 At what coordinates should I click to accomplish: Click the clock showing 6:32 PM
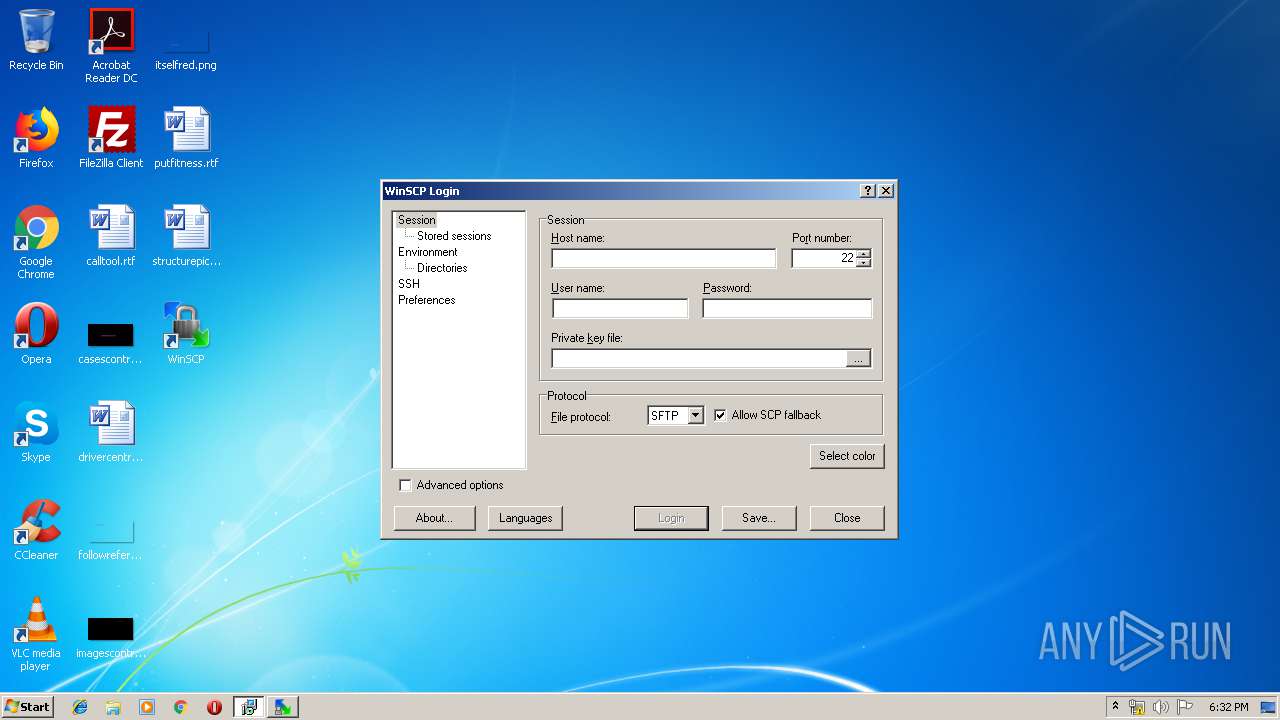click(x=1228, y=707)
